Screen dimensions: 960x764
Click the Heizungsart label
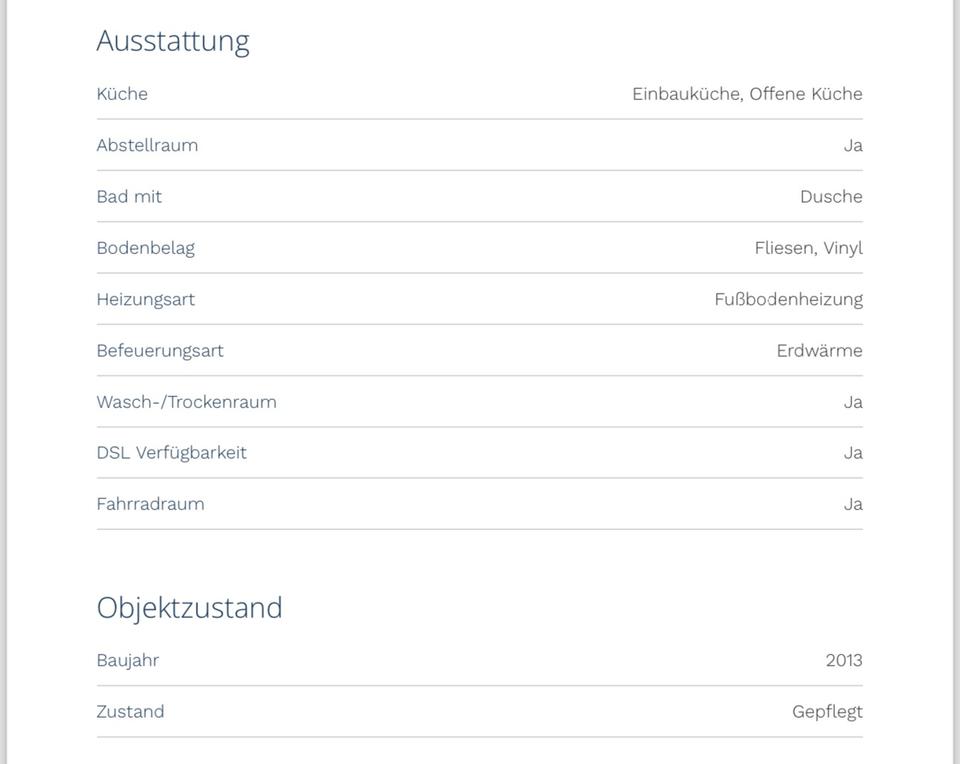pos(145,299)
